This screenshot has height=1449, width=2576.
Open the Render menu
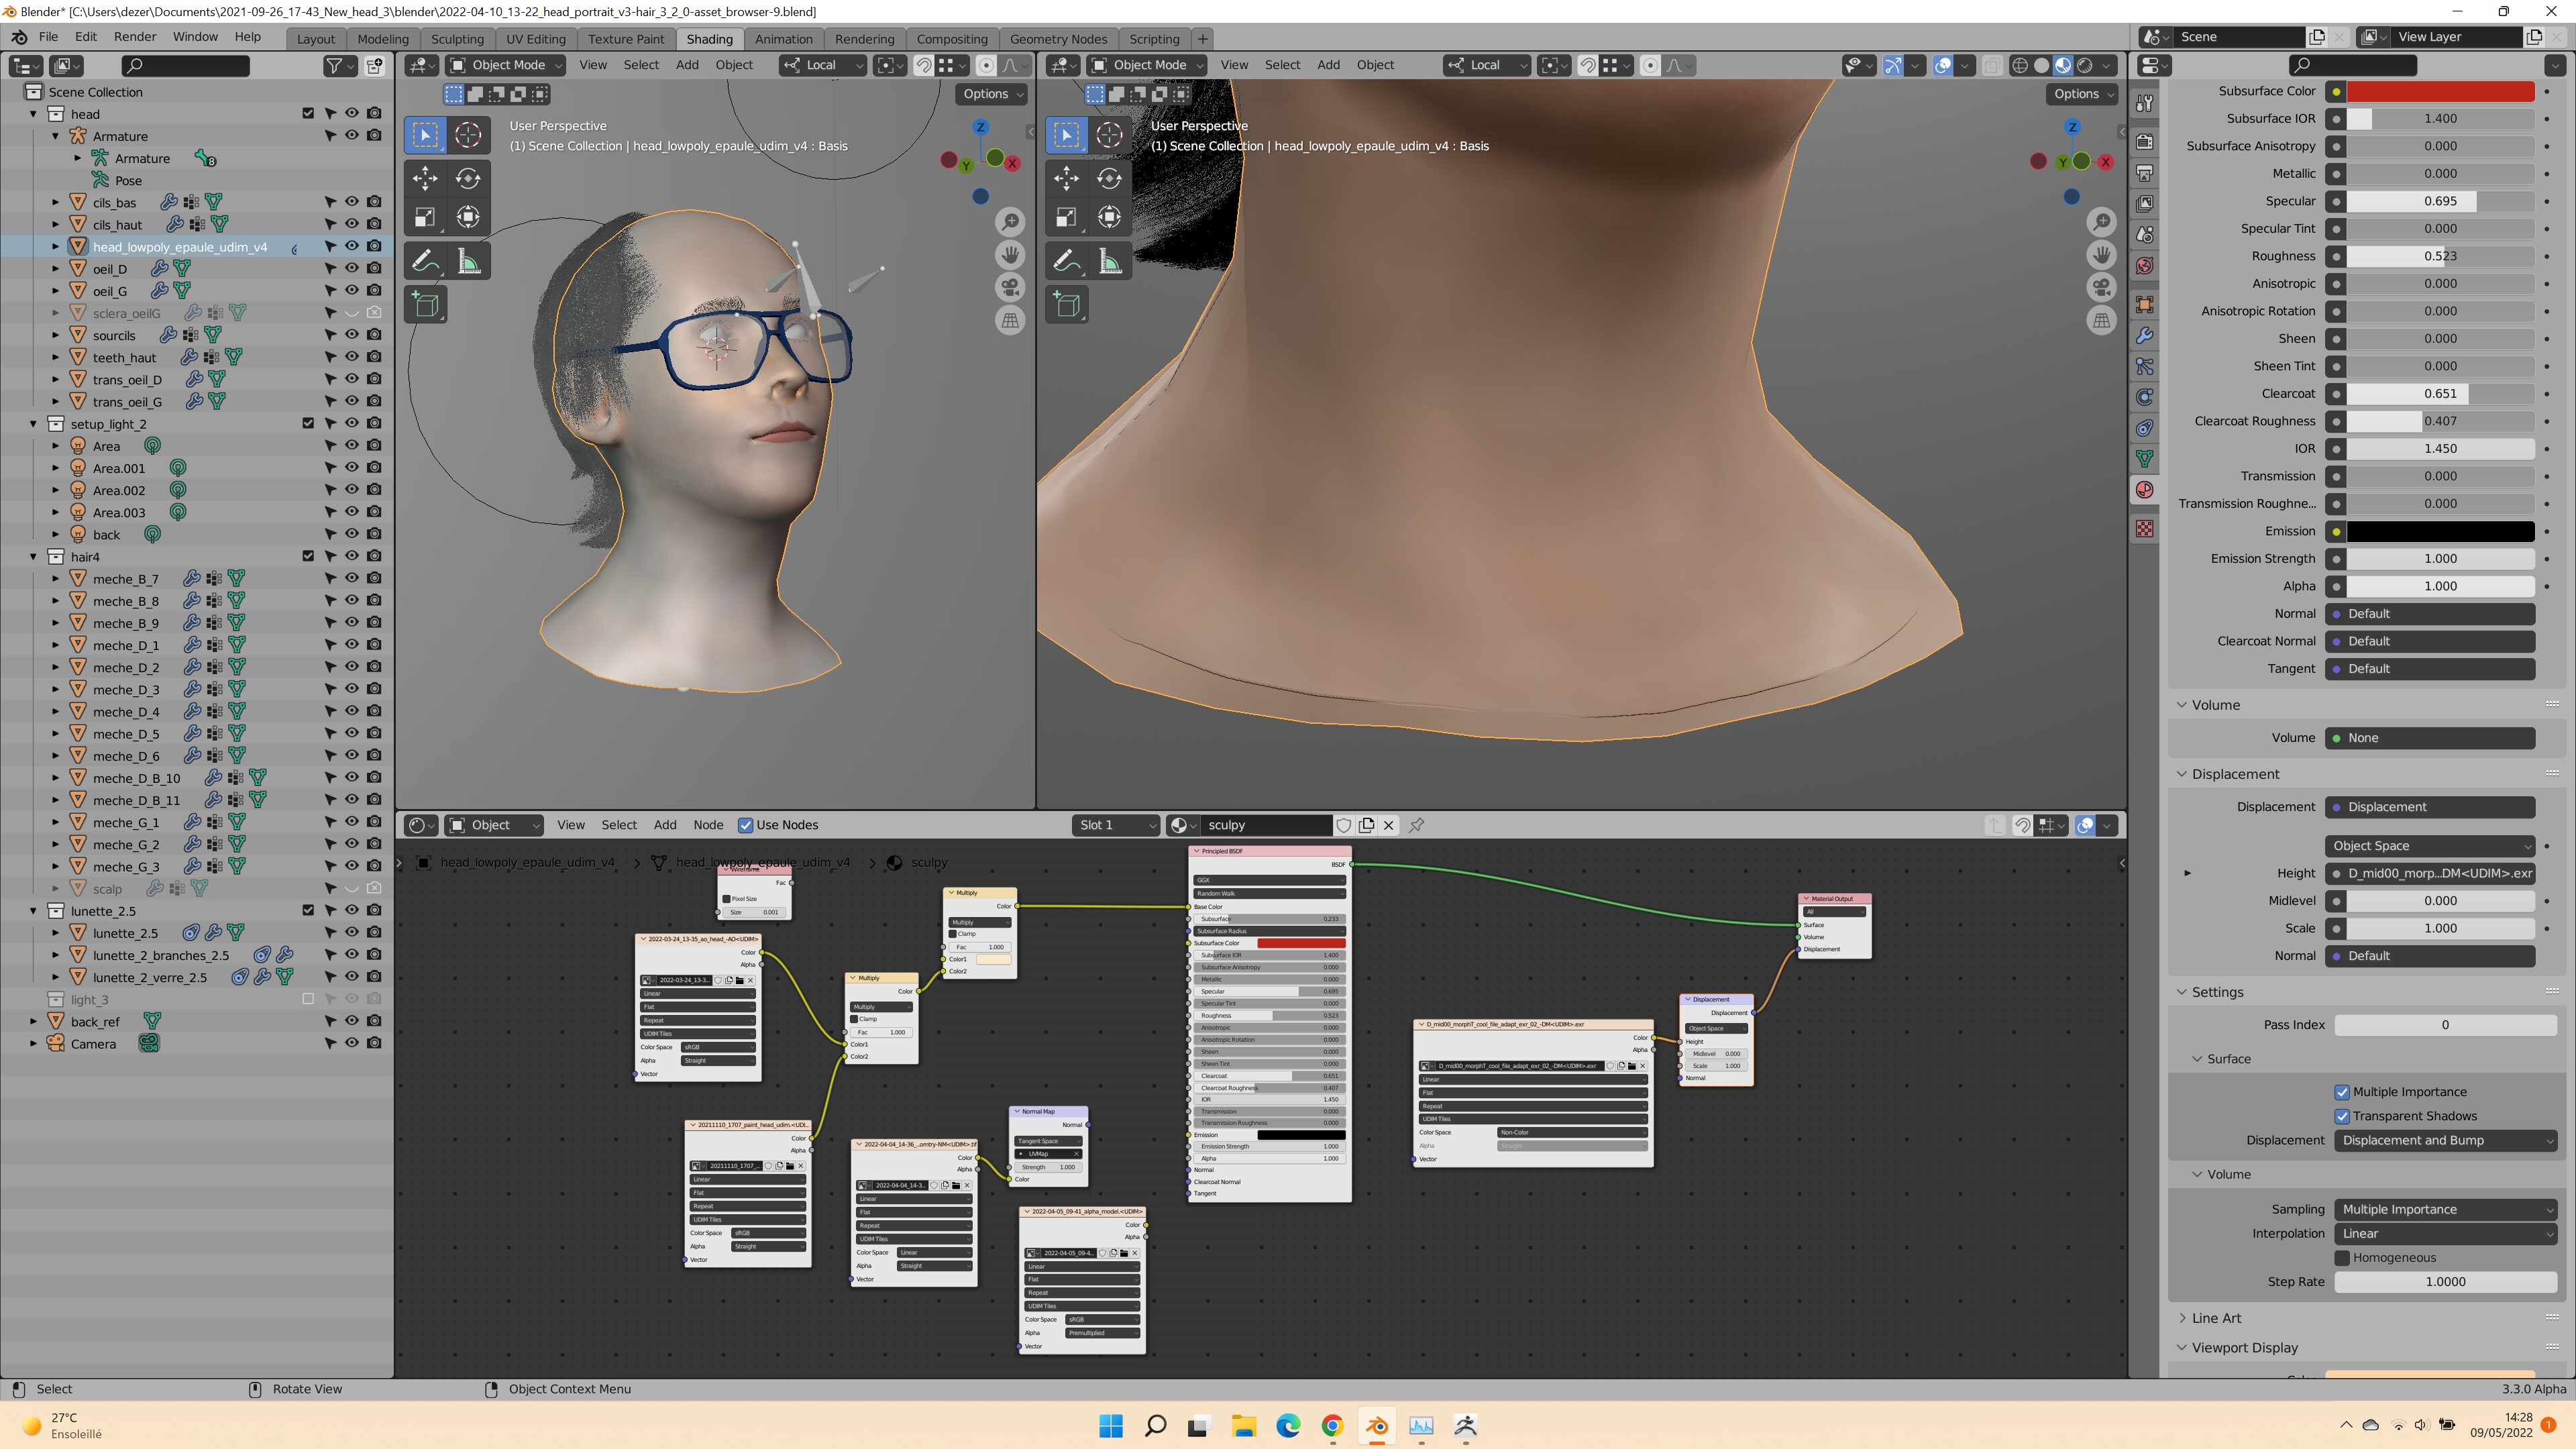click(x=134, y=37)
